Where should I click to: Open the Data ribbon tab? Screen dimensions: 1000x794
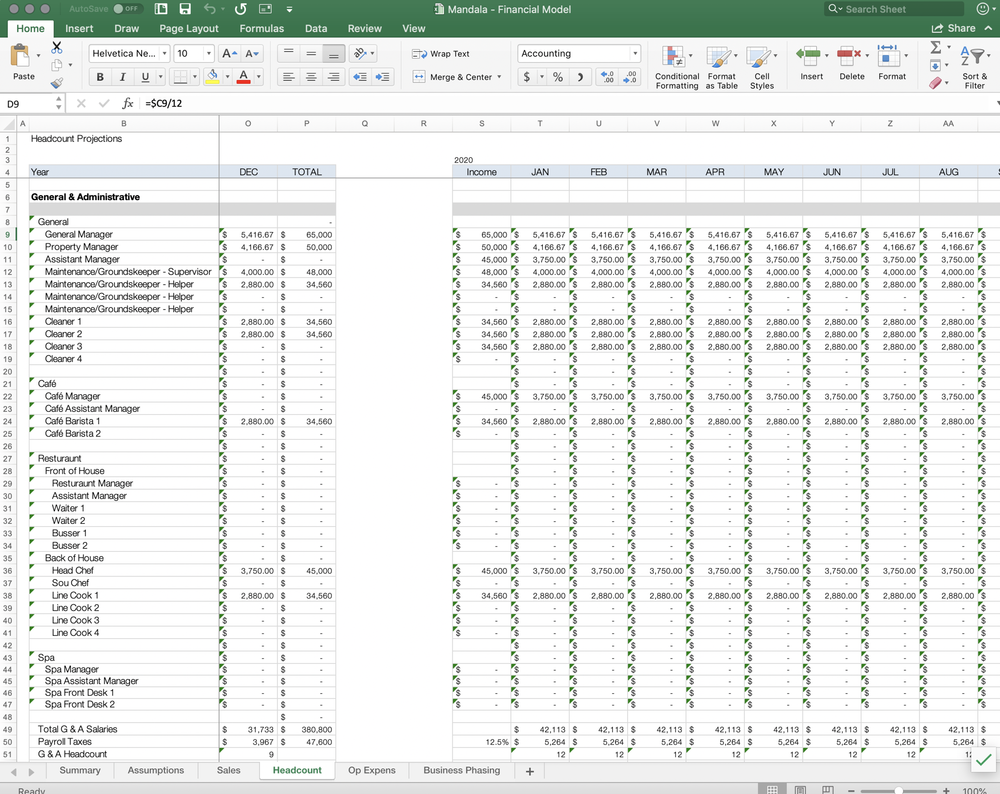(x=316, y=29)
